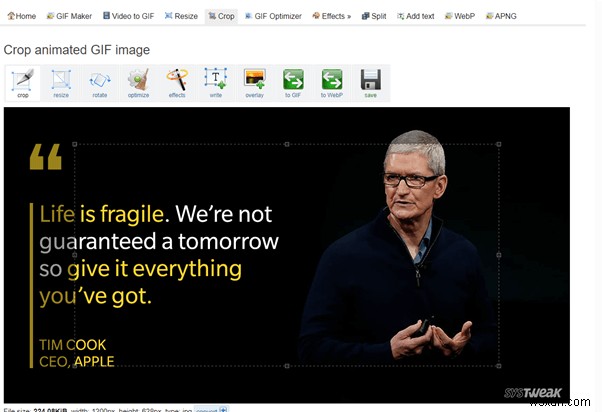Click the save floppy disk icon
This screenshot has width=602, height=412.
click(370, 83)
